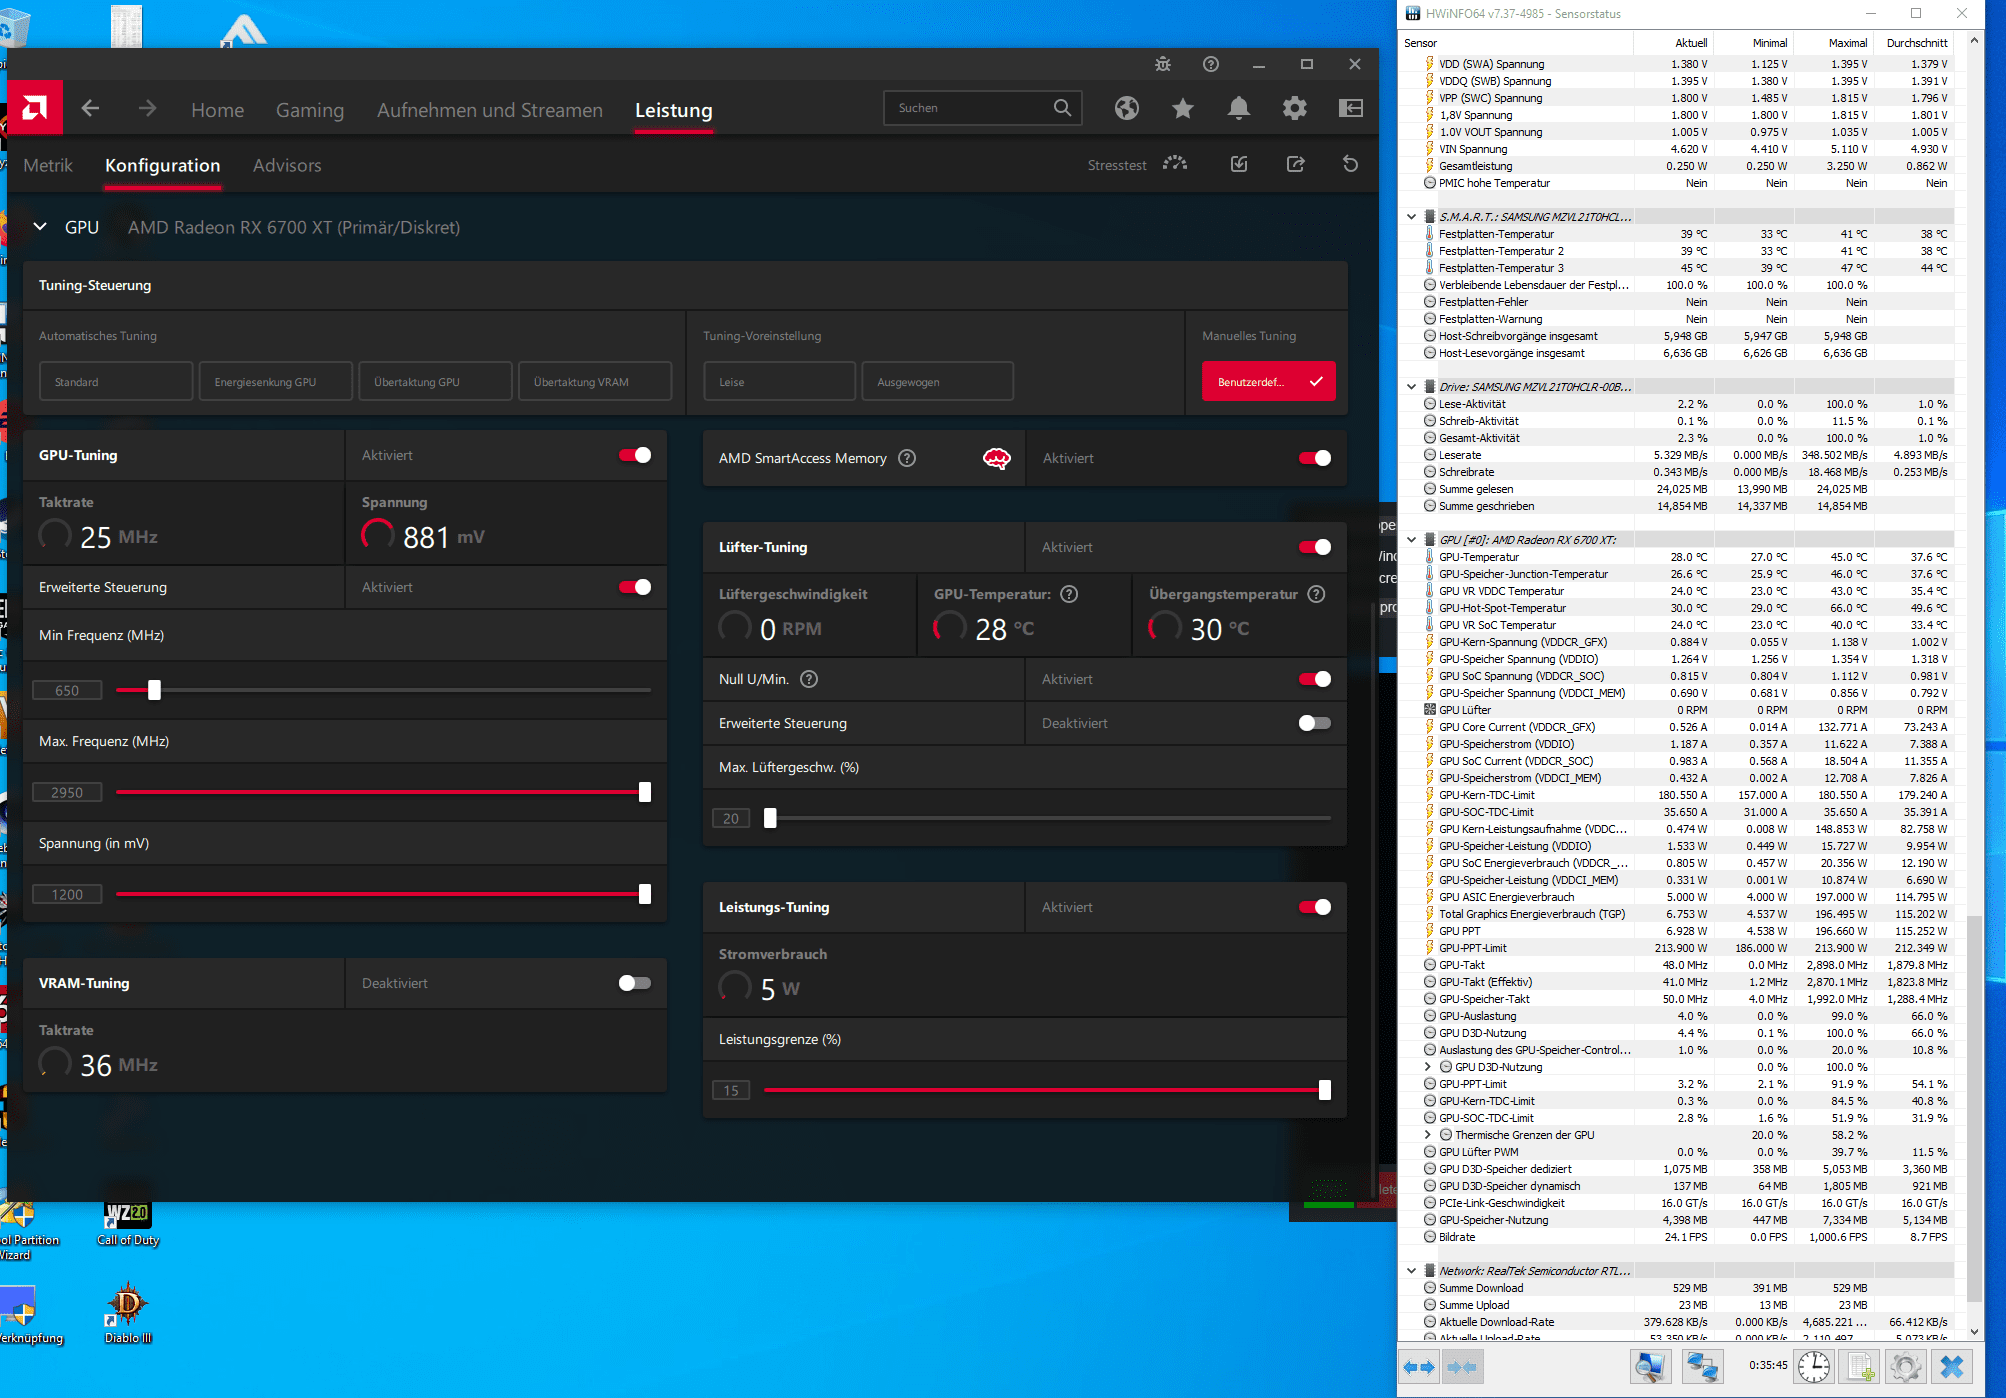Open the Home tab
Viewport: 2006px width, 1398px height.
pyautogui.click(x=217, y=110)
